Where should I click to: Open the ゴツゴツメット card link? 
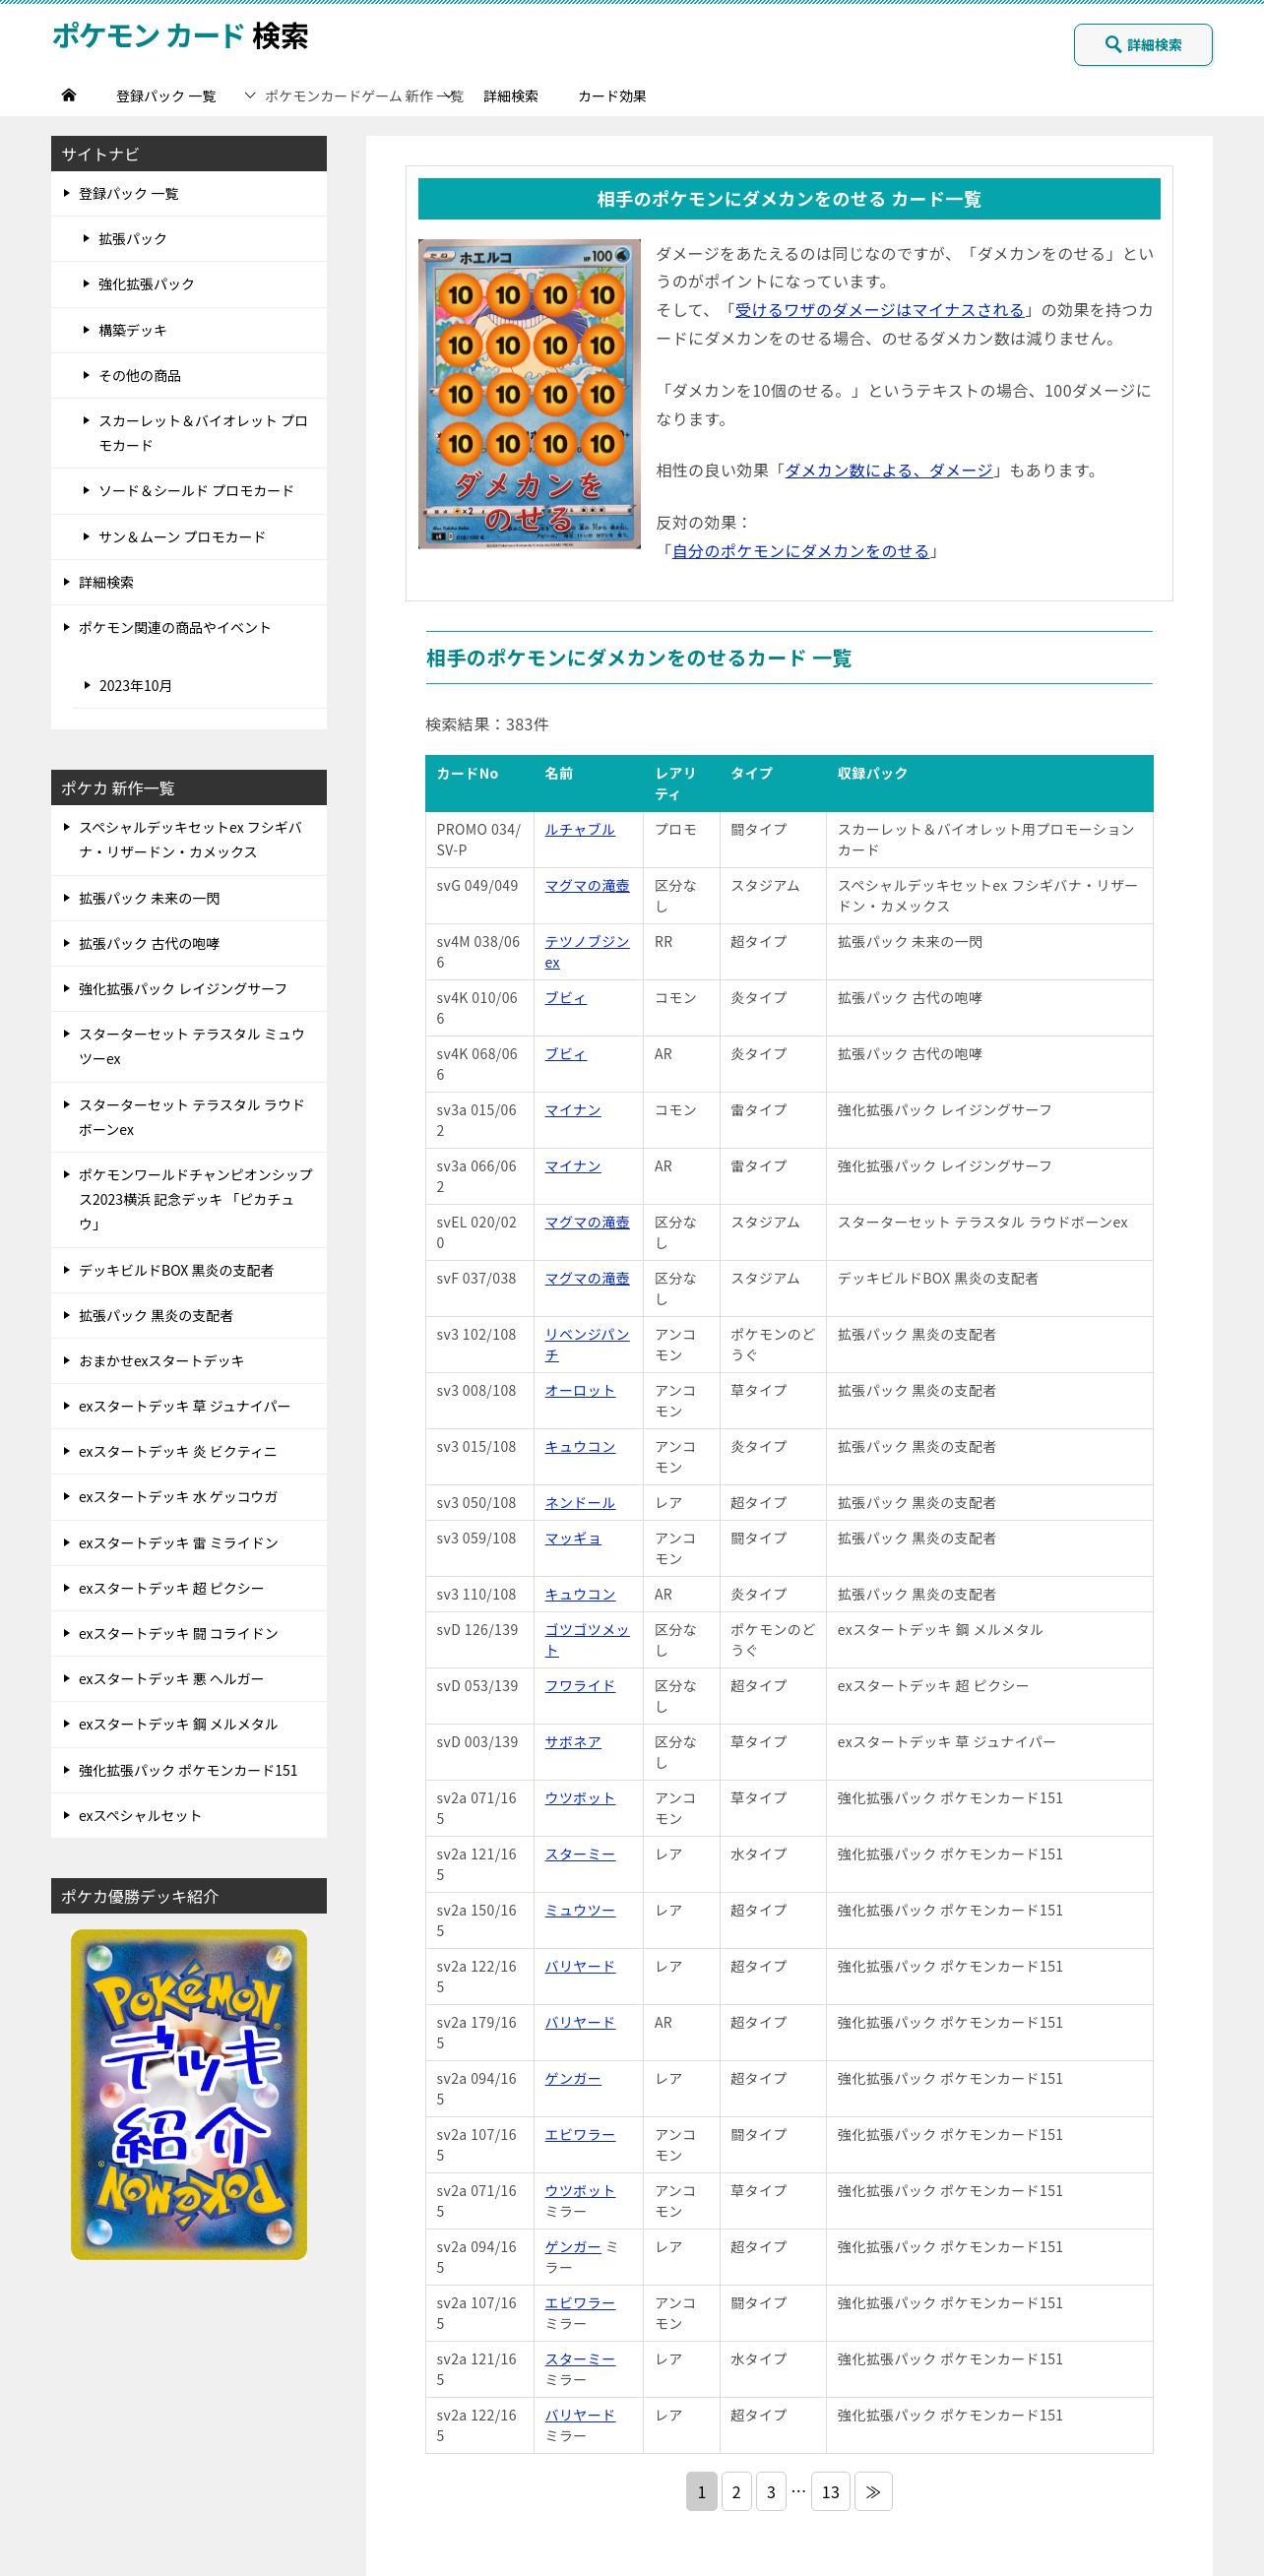pos(587,1640)
